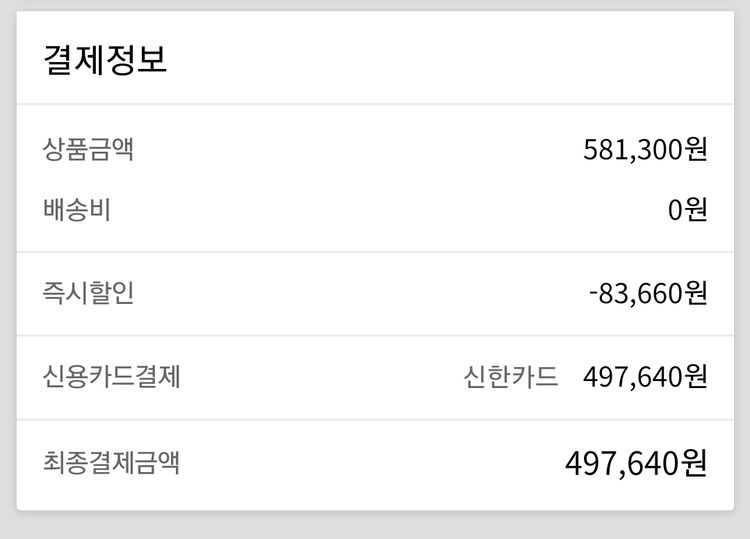Click the -83,660원 discount amount
750x539 pixels.
pos(648,293)
